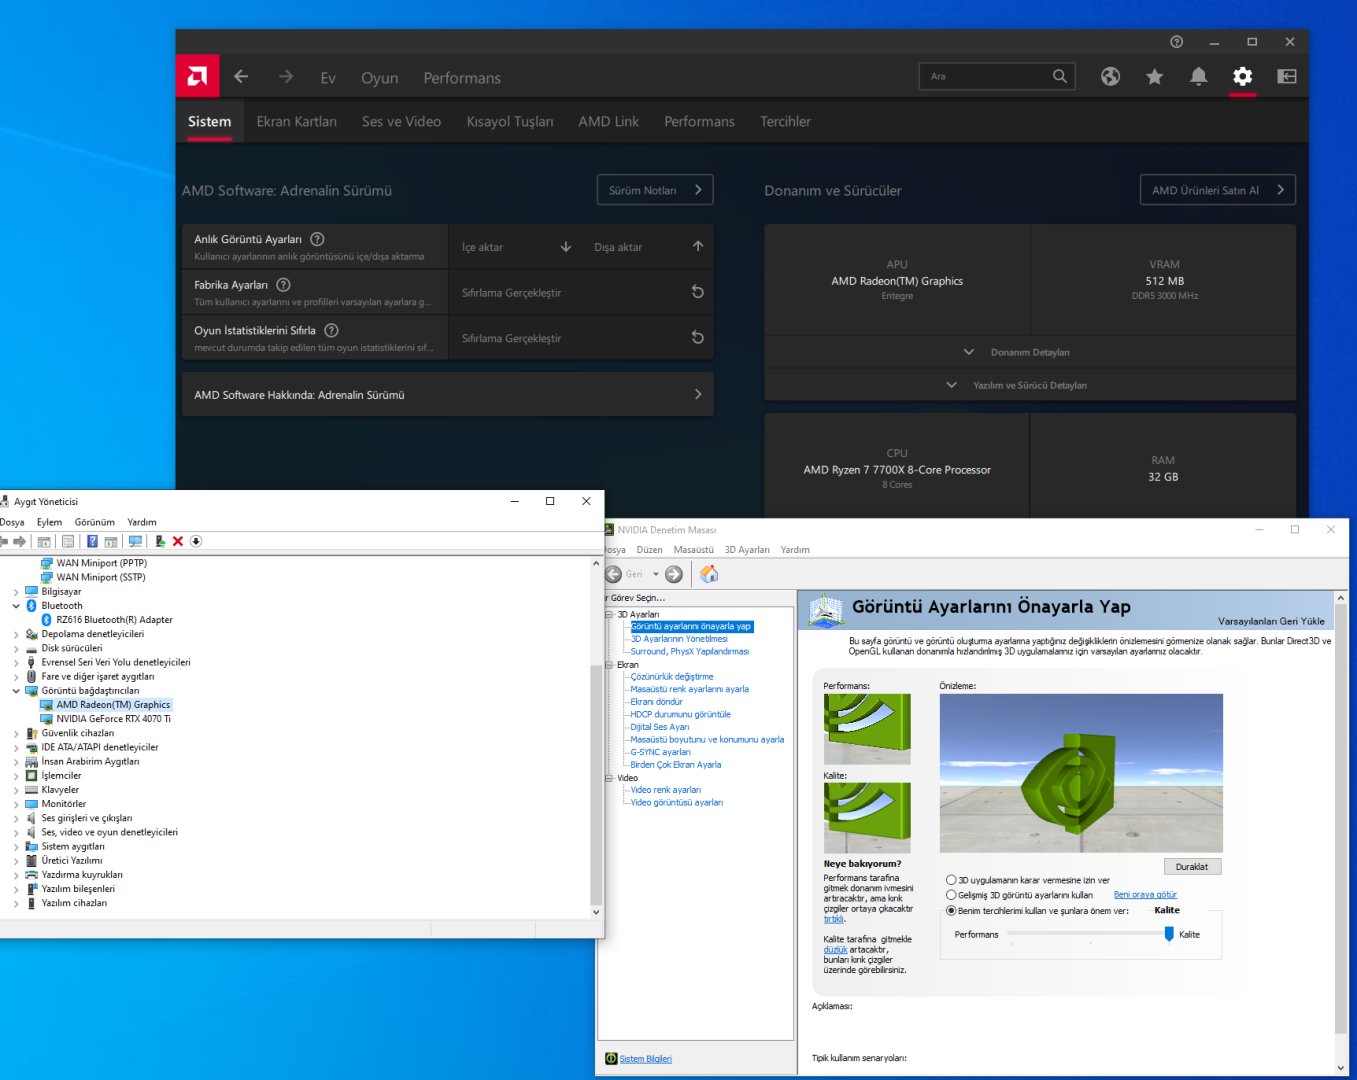Open 'Video renk ayarları' in NVIDIA tree

click(665, 790)
